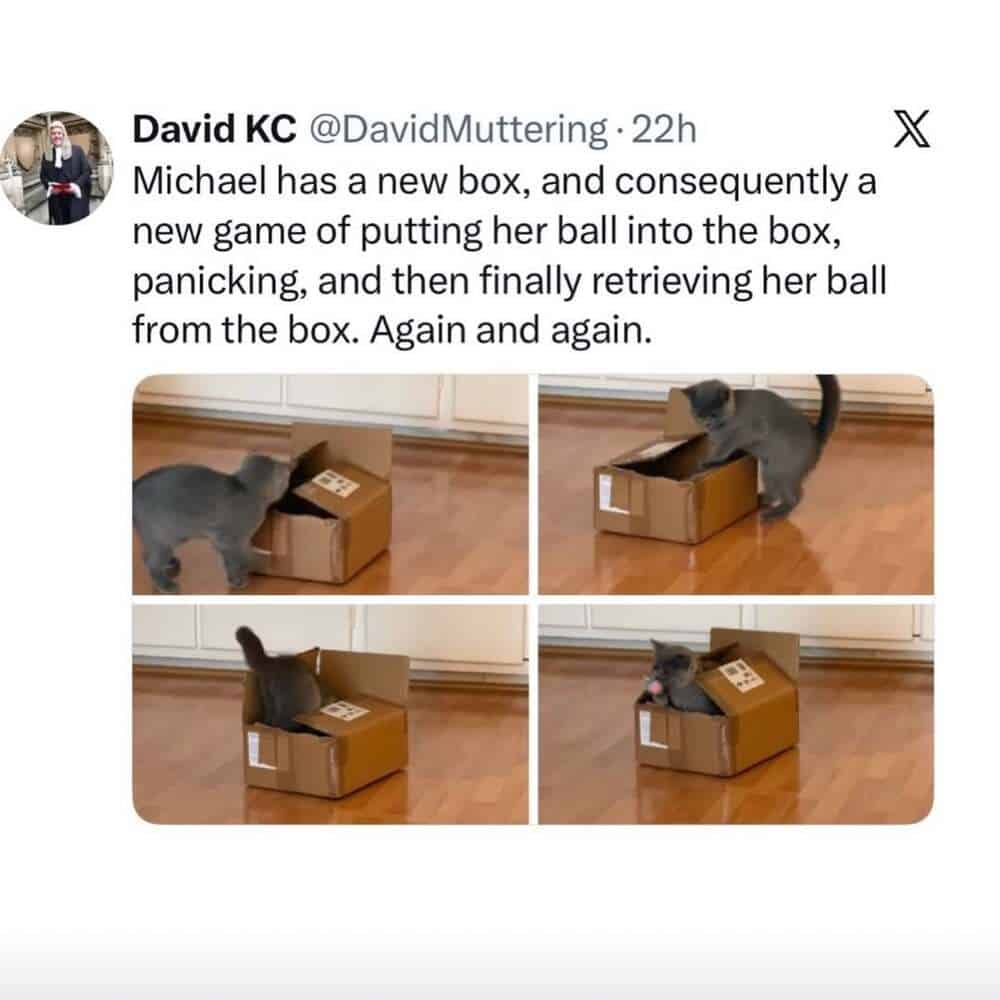This screenshot has width=1000, height=1000.
Task: Click the cat's raised tail in the top-right photo
Action: [x=827, y=406]
